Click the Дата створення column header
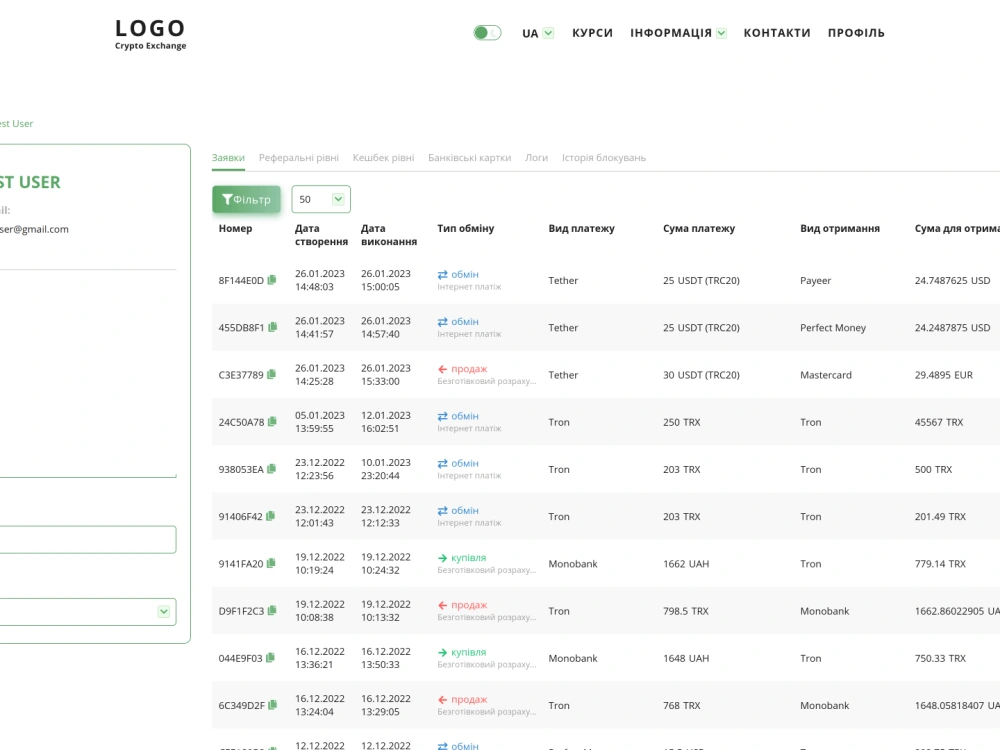Viewport: 1000px width, 750px height. pos(321,235)
